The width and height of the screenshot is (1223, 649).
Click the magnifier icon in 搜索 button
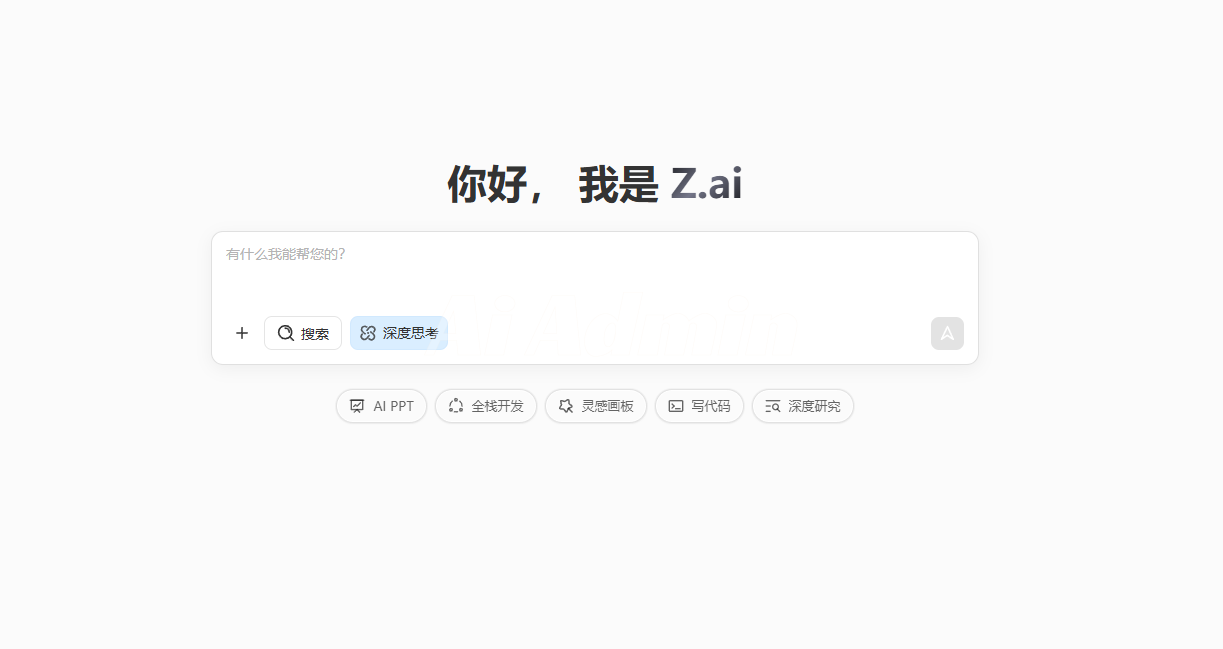click(x=286, y=333)
